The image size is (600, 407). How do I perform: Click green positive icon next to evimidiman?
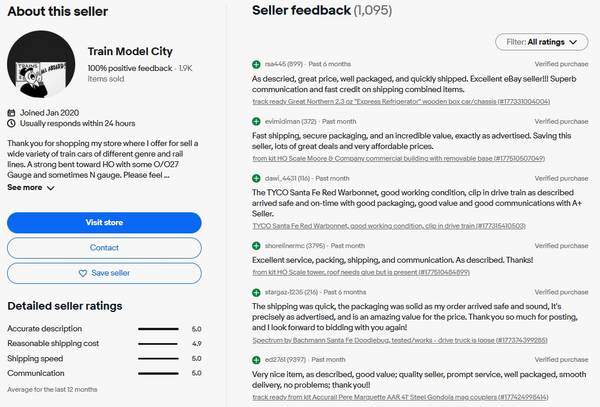257,121
